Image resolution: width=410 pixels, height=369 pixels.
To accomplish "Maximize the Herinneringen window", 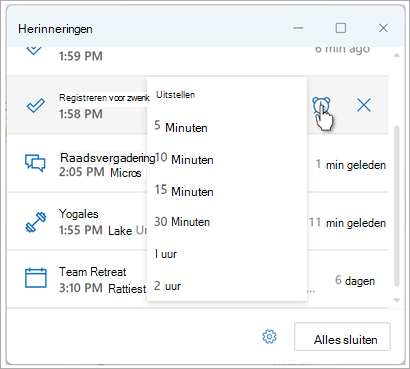I will coord(340,28).
